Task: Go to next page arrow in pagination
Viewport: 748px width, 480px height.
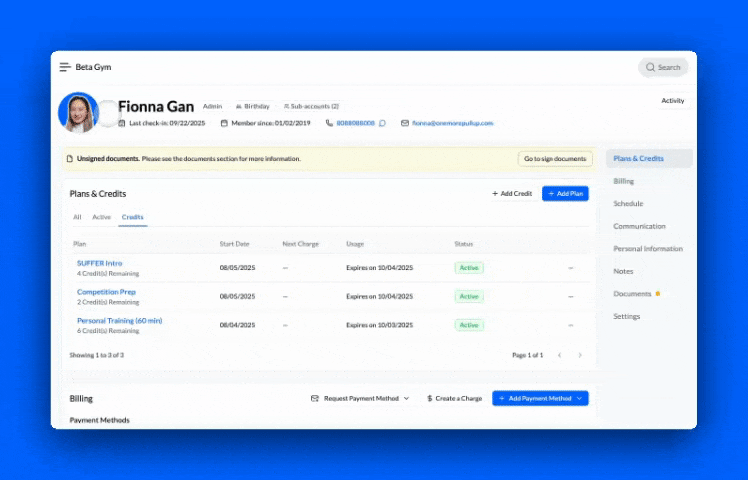Action: tap(580, 355)
